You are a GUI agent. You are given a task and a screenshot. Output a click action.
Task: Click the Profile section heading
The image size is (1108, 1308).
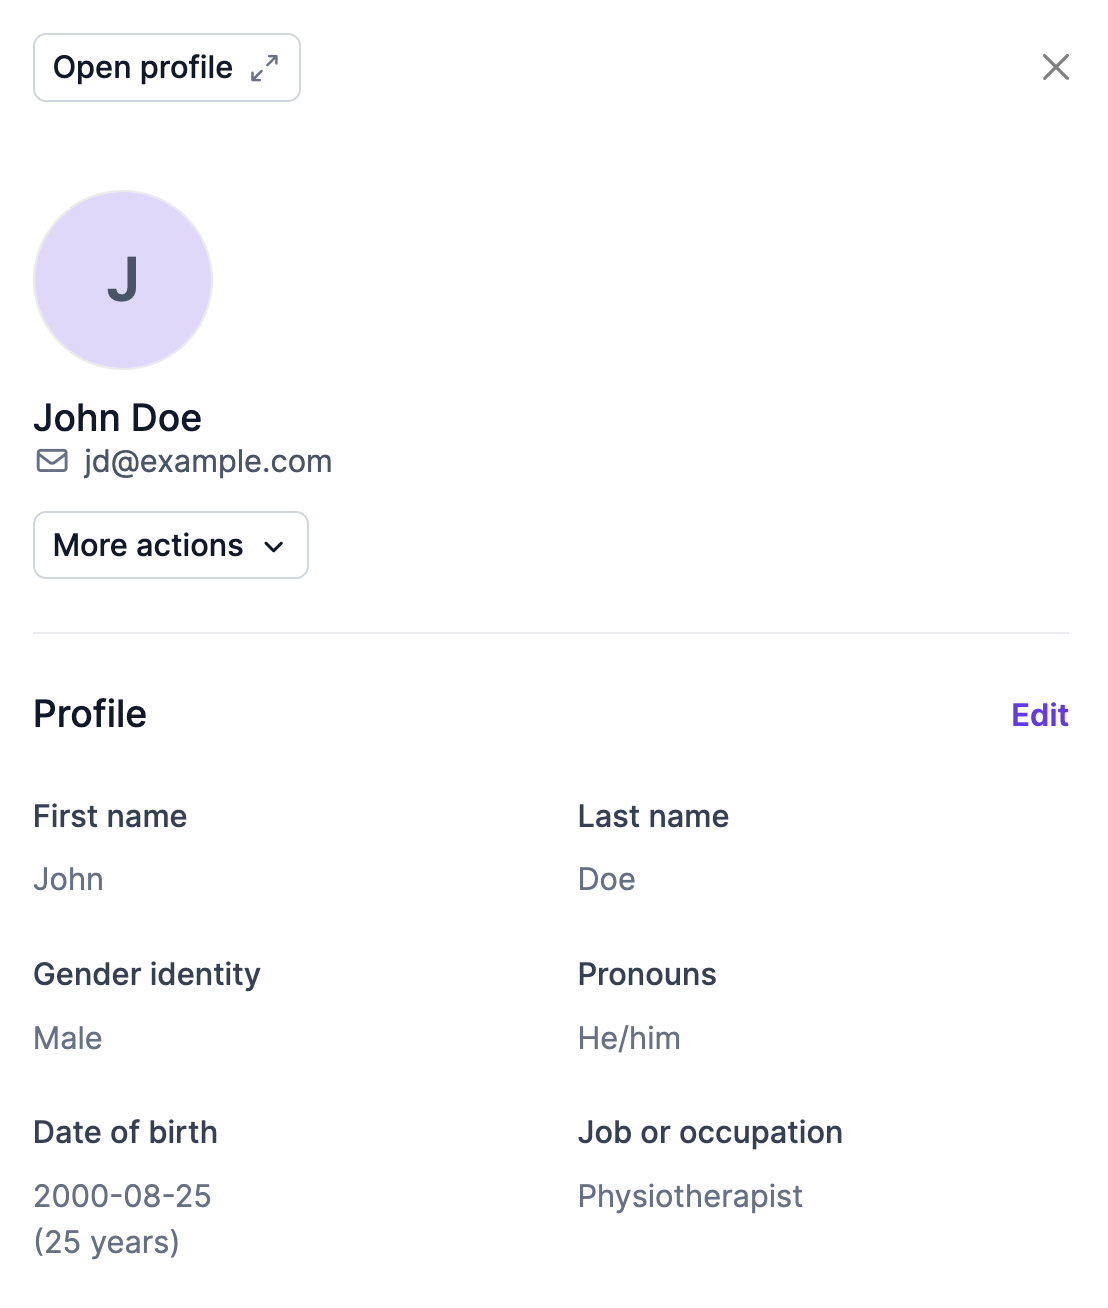click(x=90, y=714)
